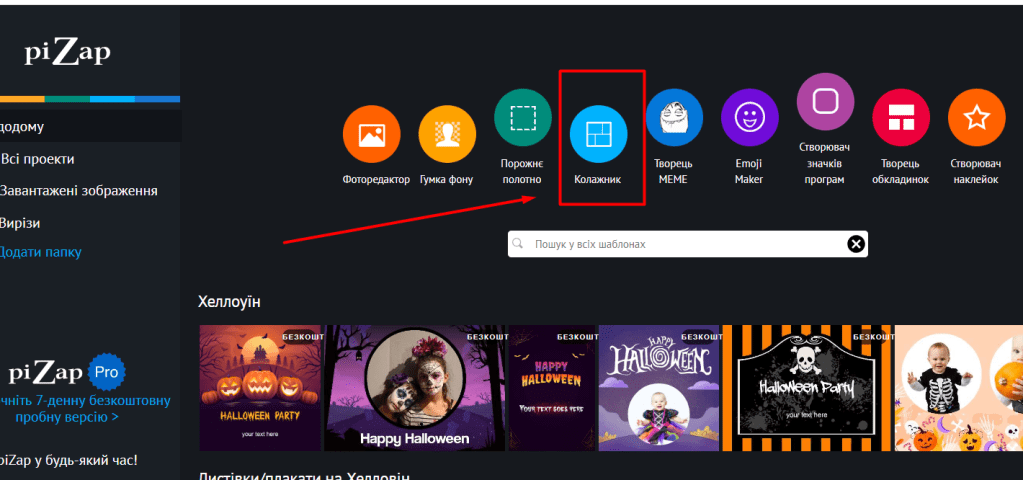Choose the orange striped skull Halloween Party template
The height and width of the screenshot is (480, 1023).
807,387
